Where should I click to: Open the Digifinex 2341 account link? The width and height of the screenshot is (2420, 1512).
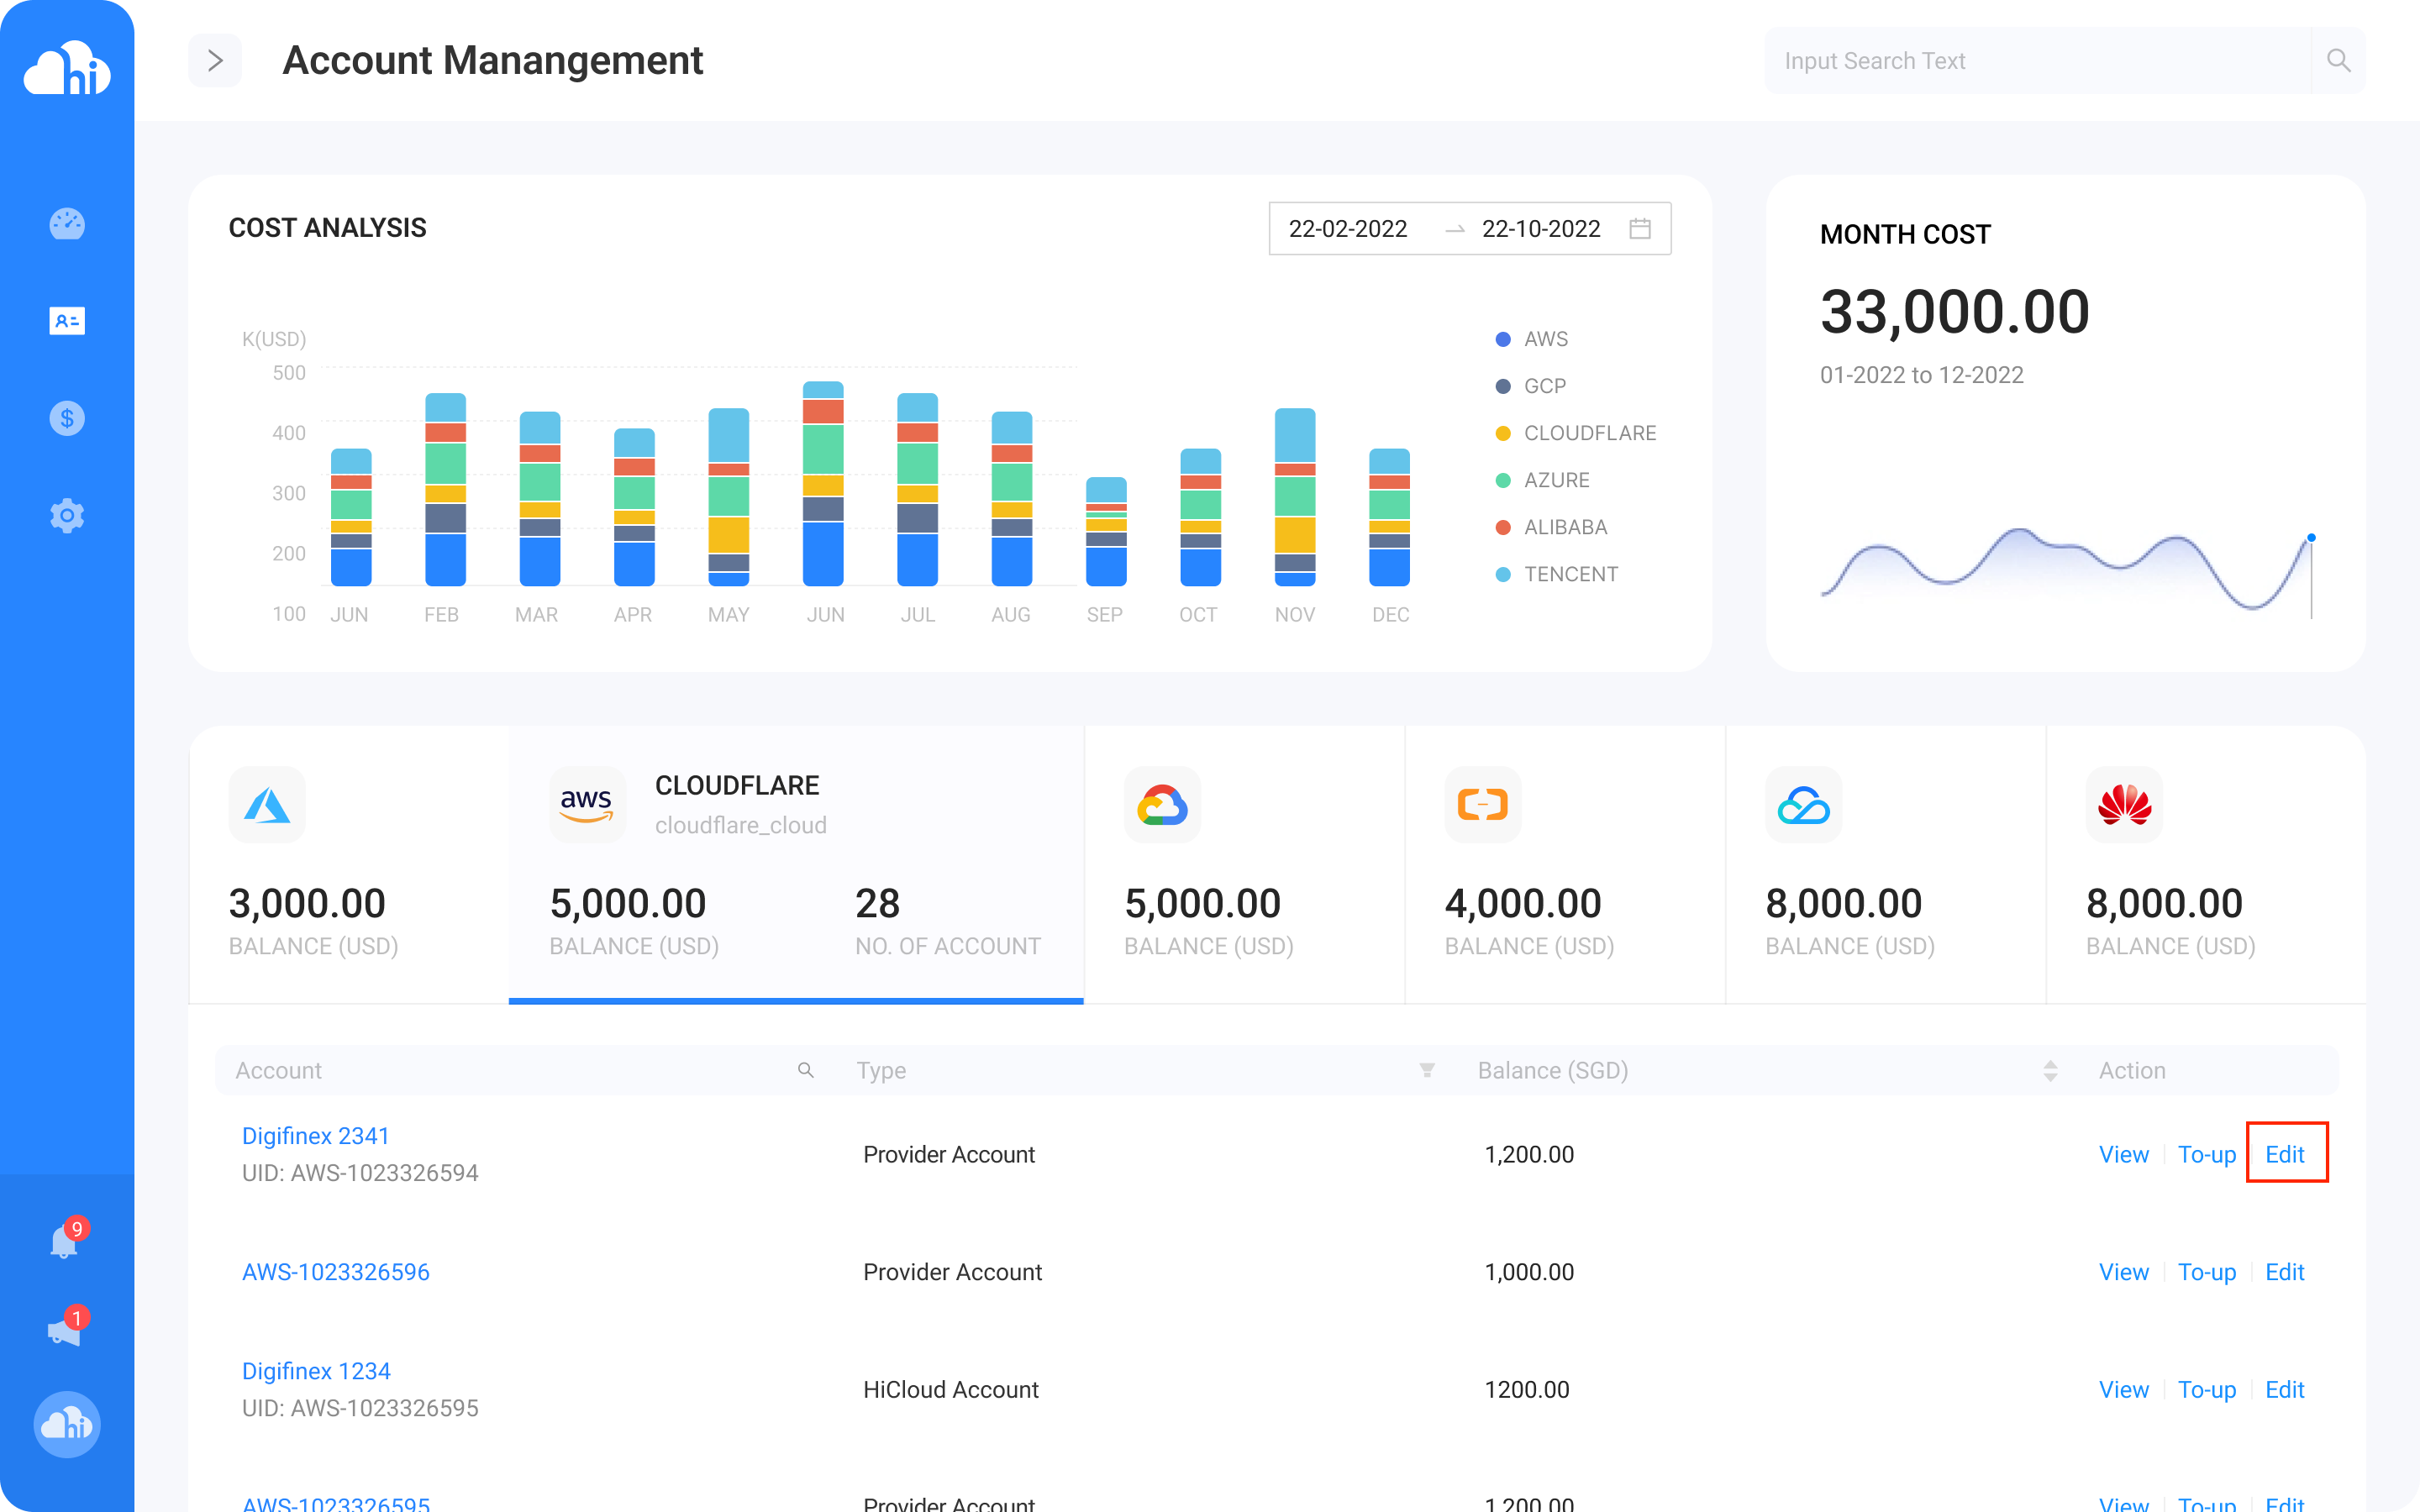click(x=315, y=1136)
